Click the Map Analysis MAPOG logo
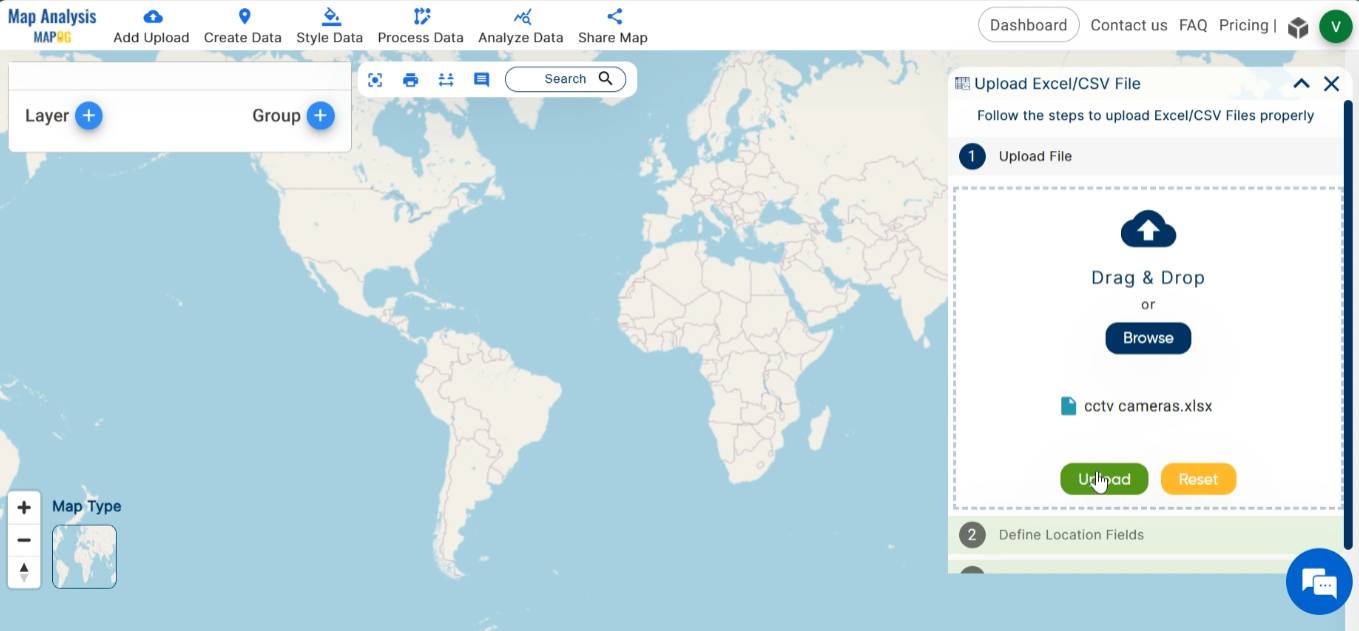 (52, 24)
